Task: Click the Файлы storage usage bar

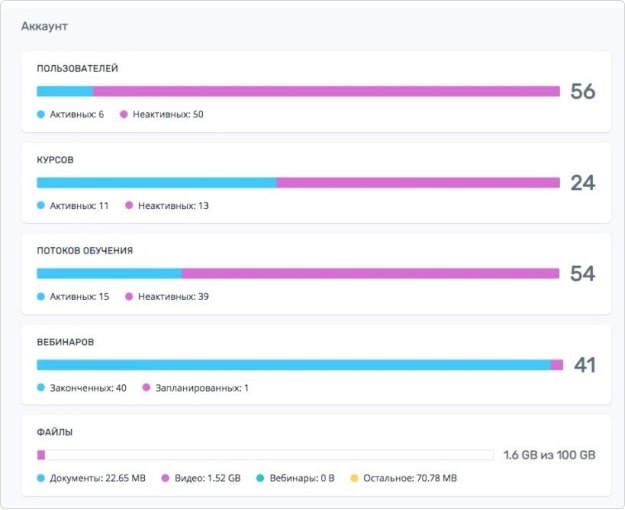Action: click(265, 455)
